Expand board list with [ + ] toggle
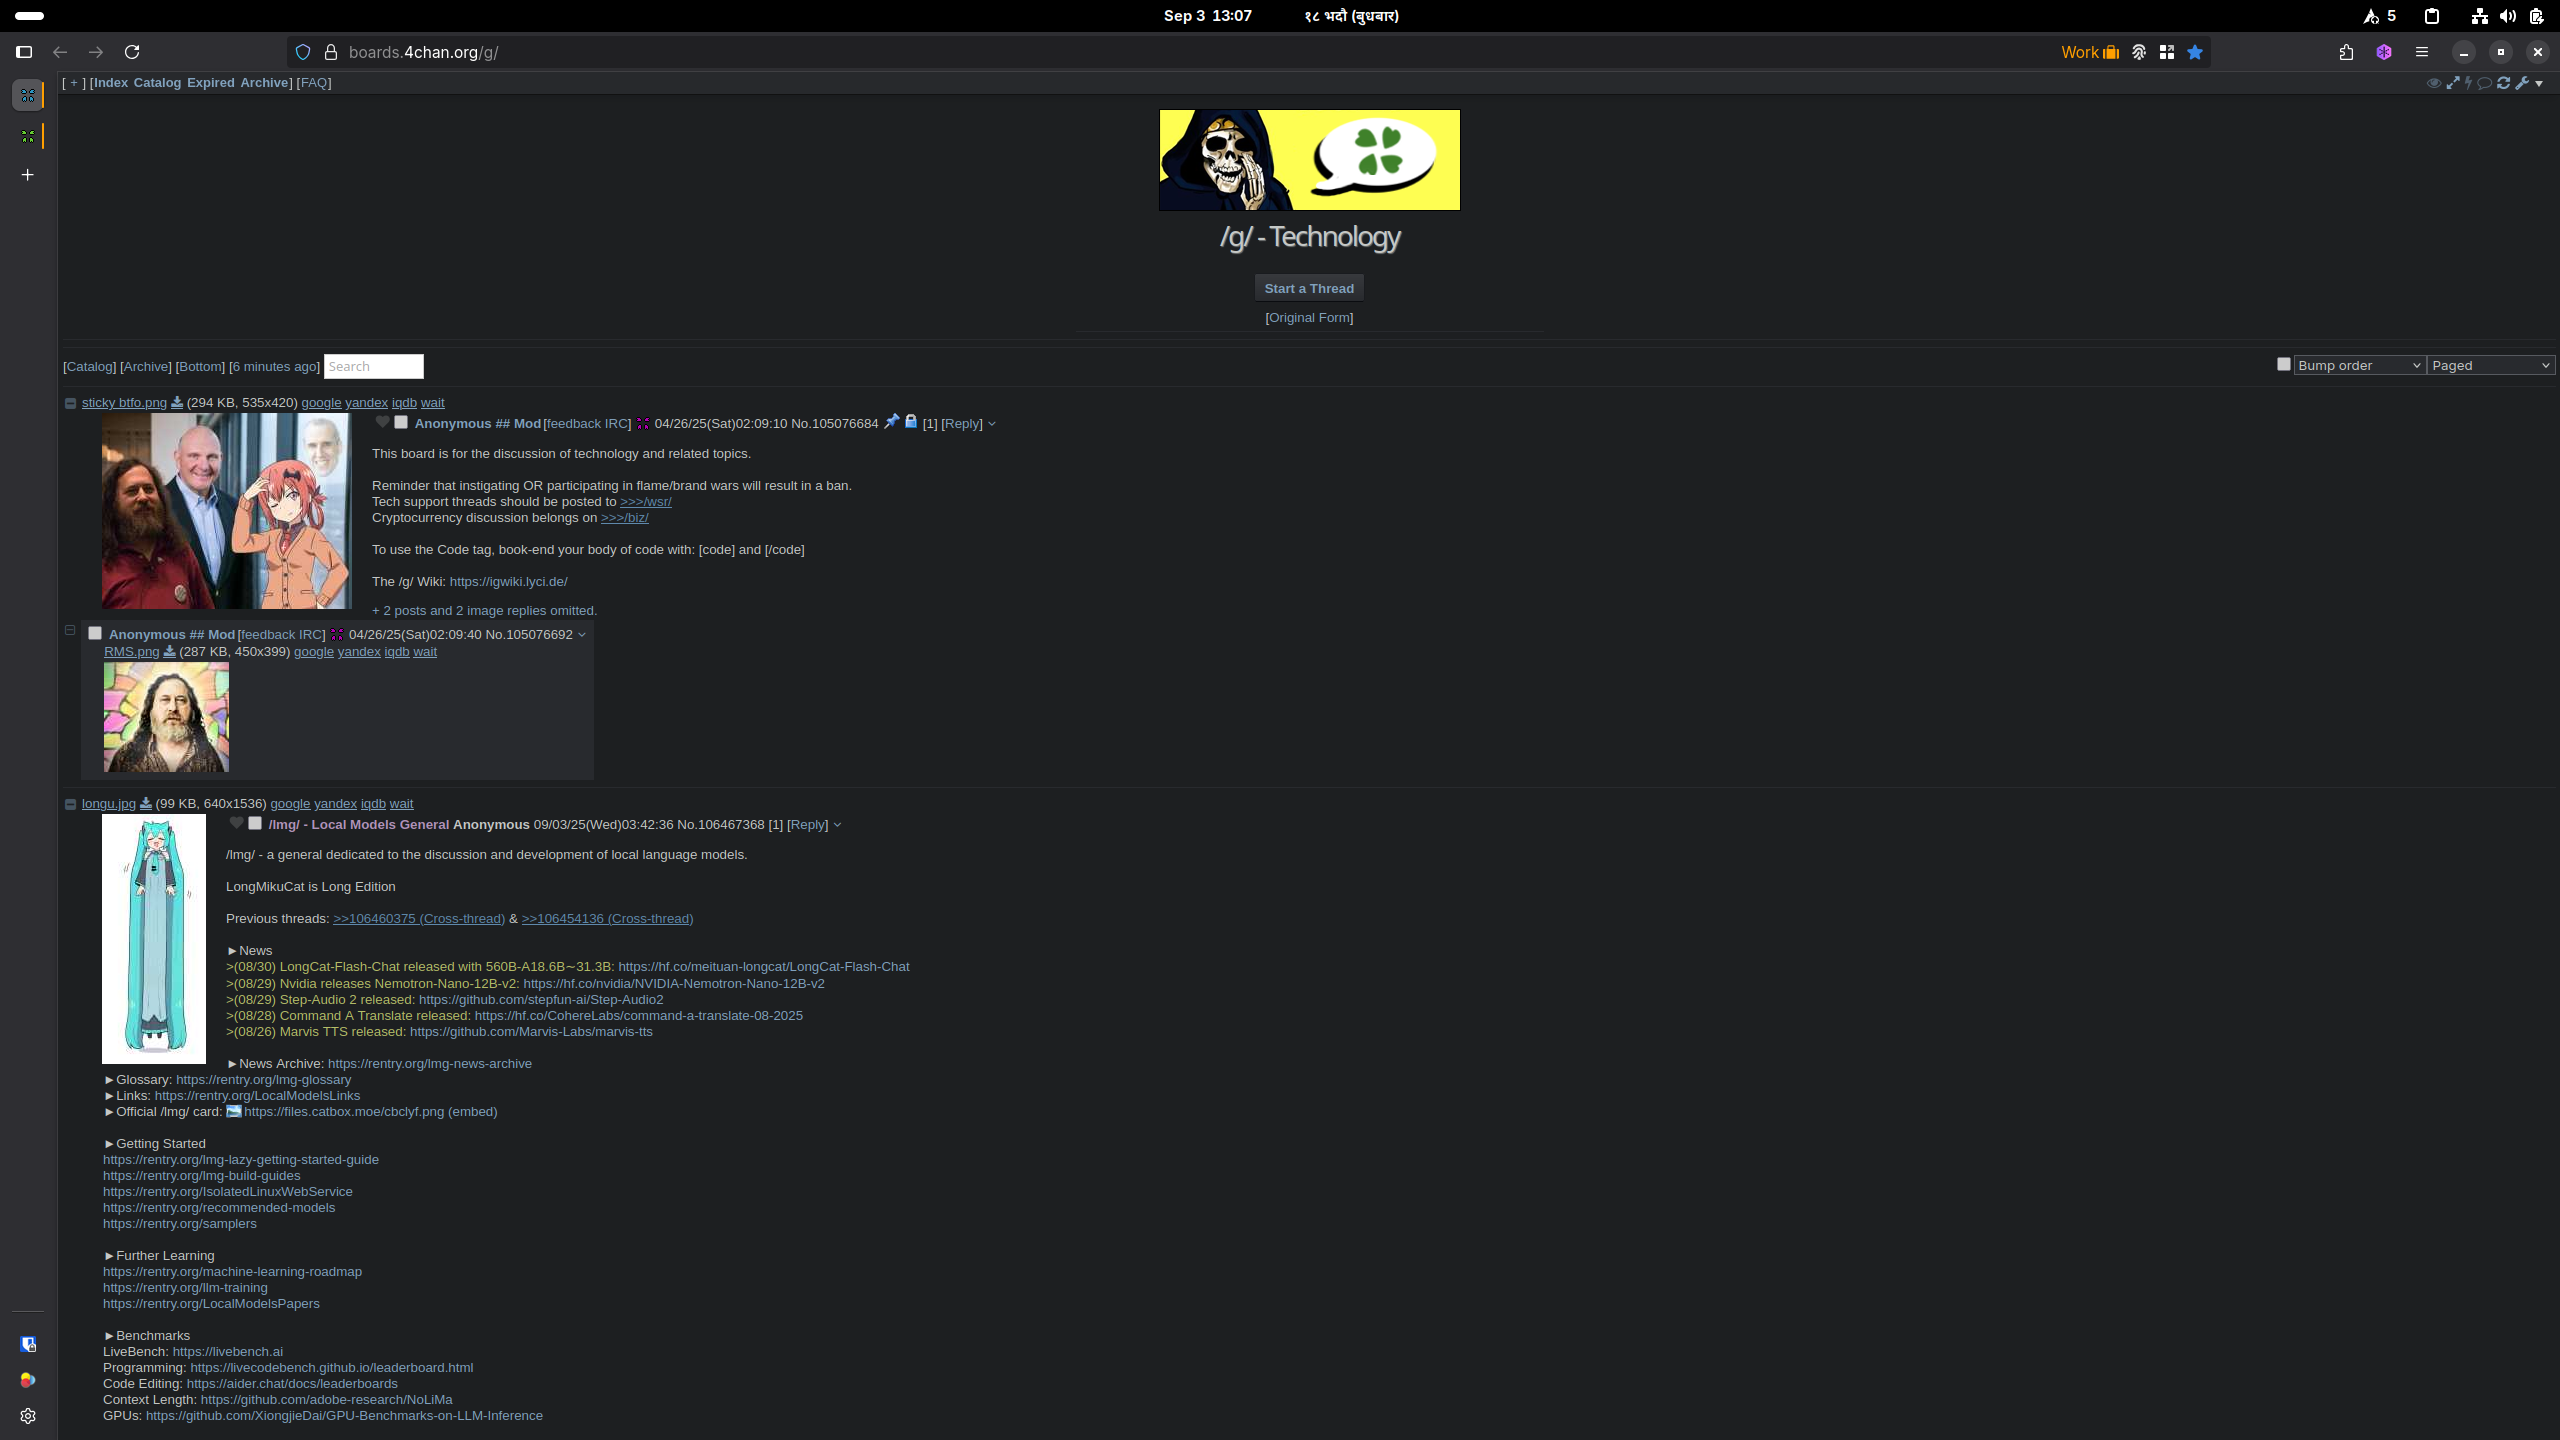The image size is (2560, 1440). click(74, 83)
